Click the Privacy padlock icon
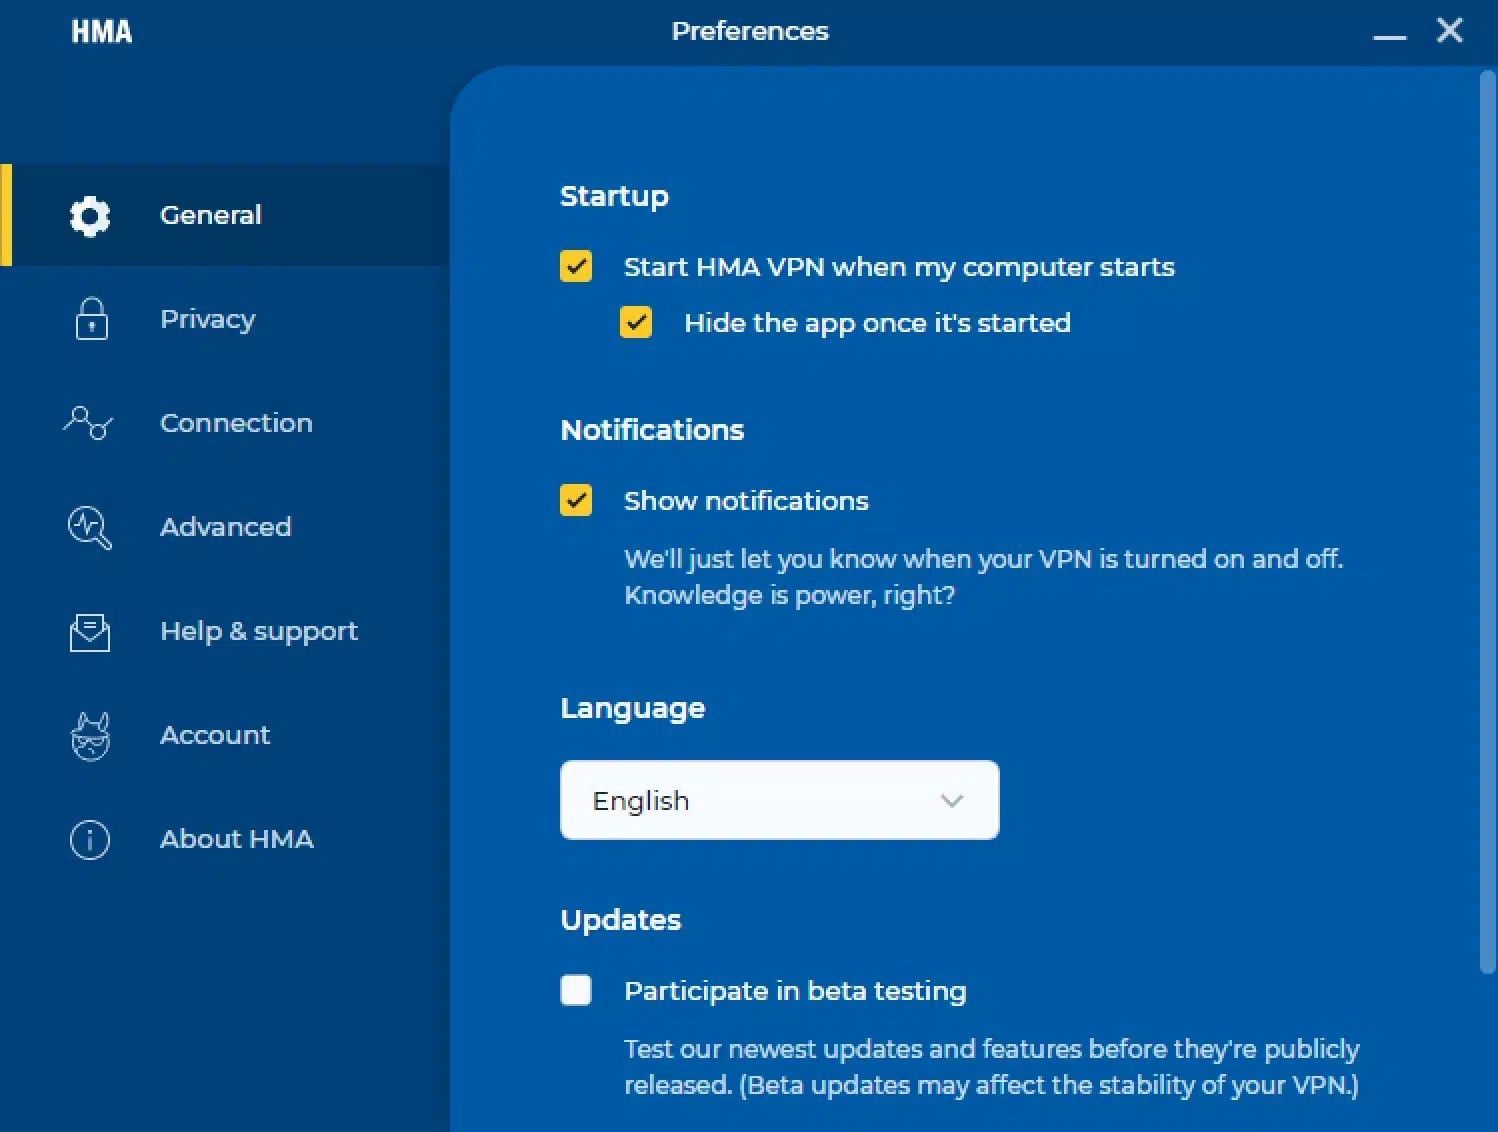Viewport: 1498px width, 1132px height. tap(91, 320)
